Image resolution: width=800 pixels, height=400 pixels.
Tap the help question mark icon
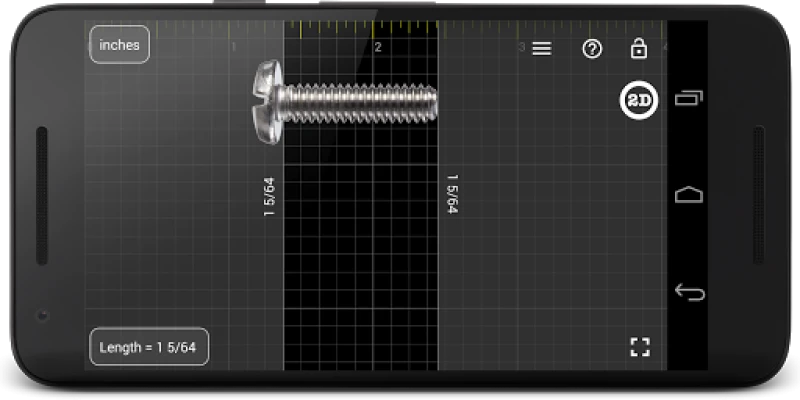592,49
